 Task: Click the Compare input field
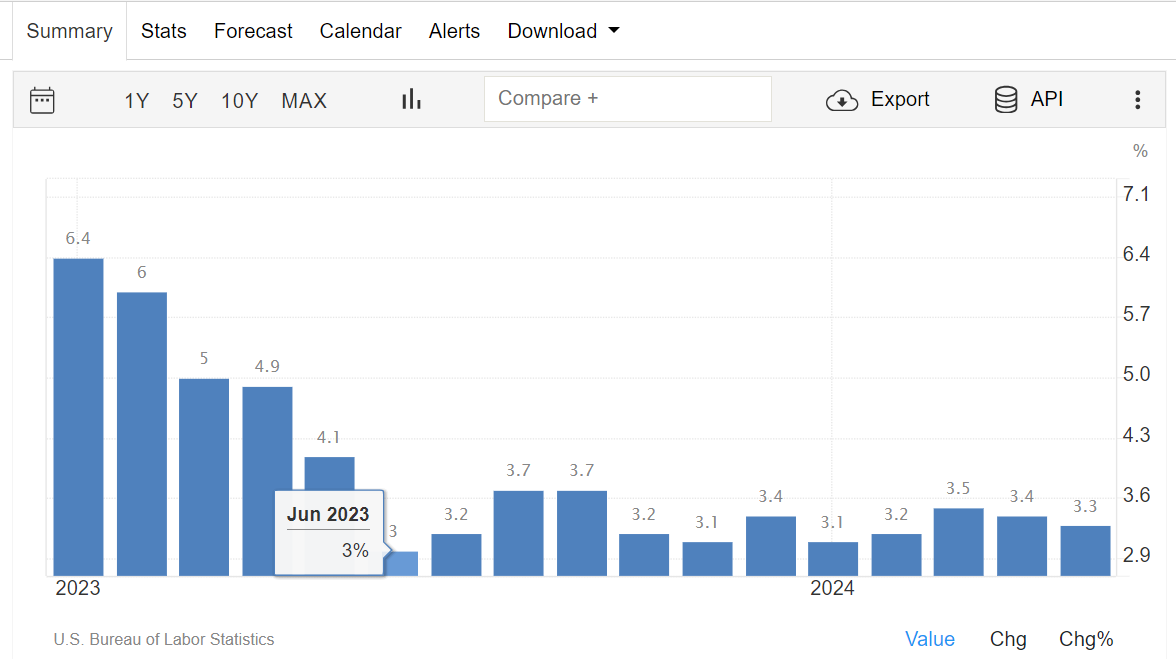coord(627,99)
